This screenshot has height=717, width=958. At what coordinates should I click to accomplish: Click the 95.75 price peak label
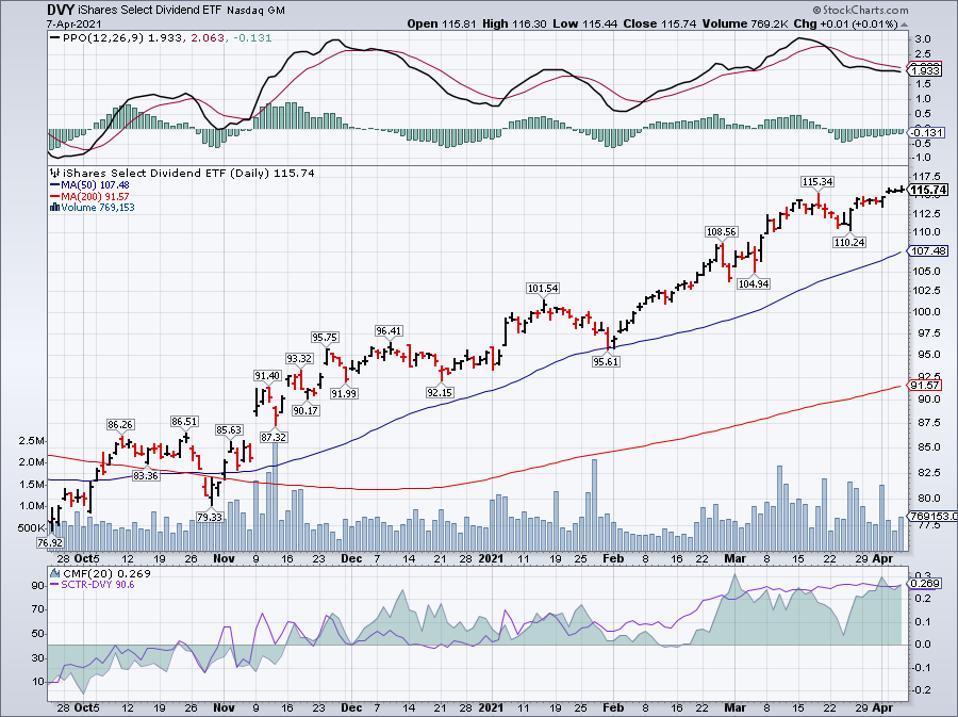pos(324,337)
